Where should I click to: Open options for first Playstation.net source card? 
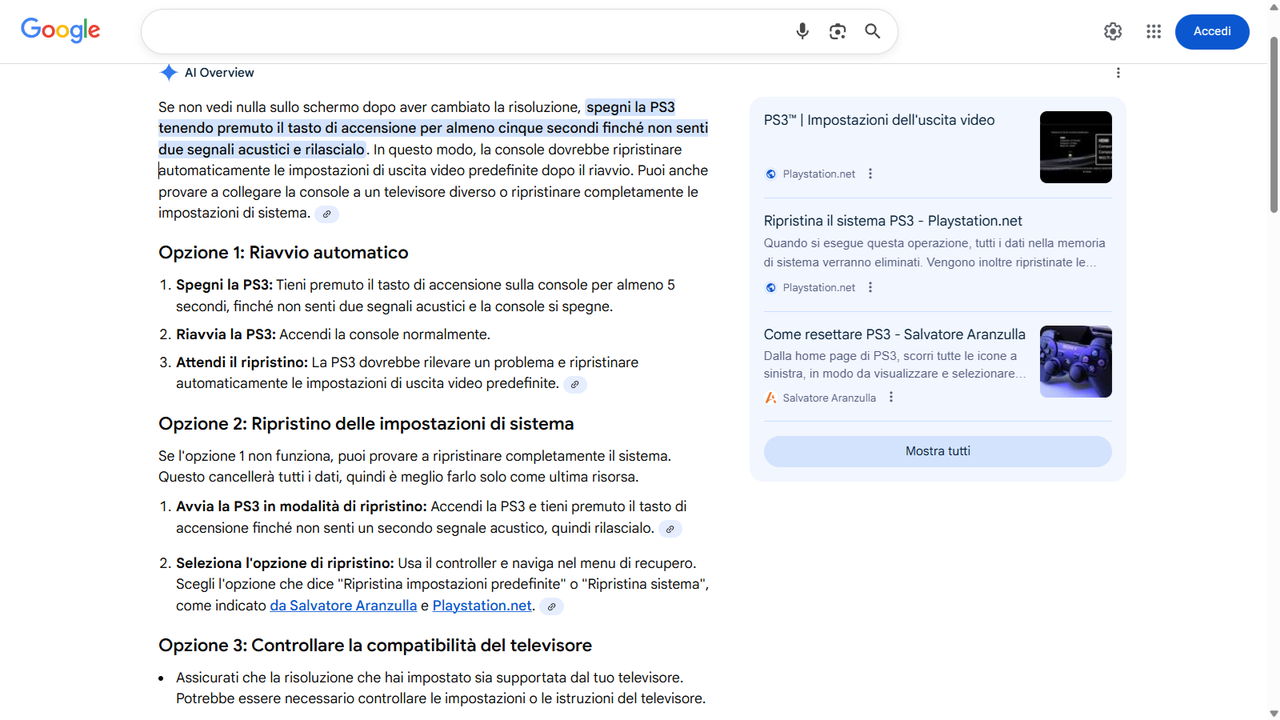point(870,173)
